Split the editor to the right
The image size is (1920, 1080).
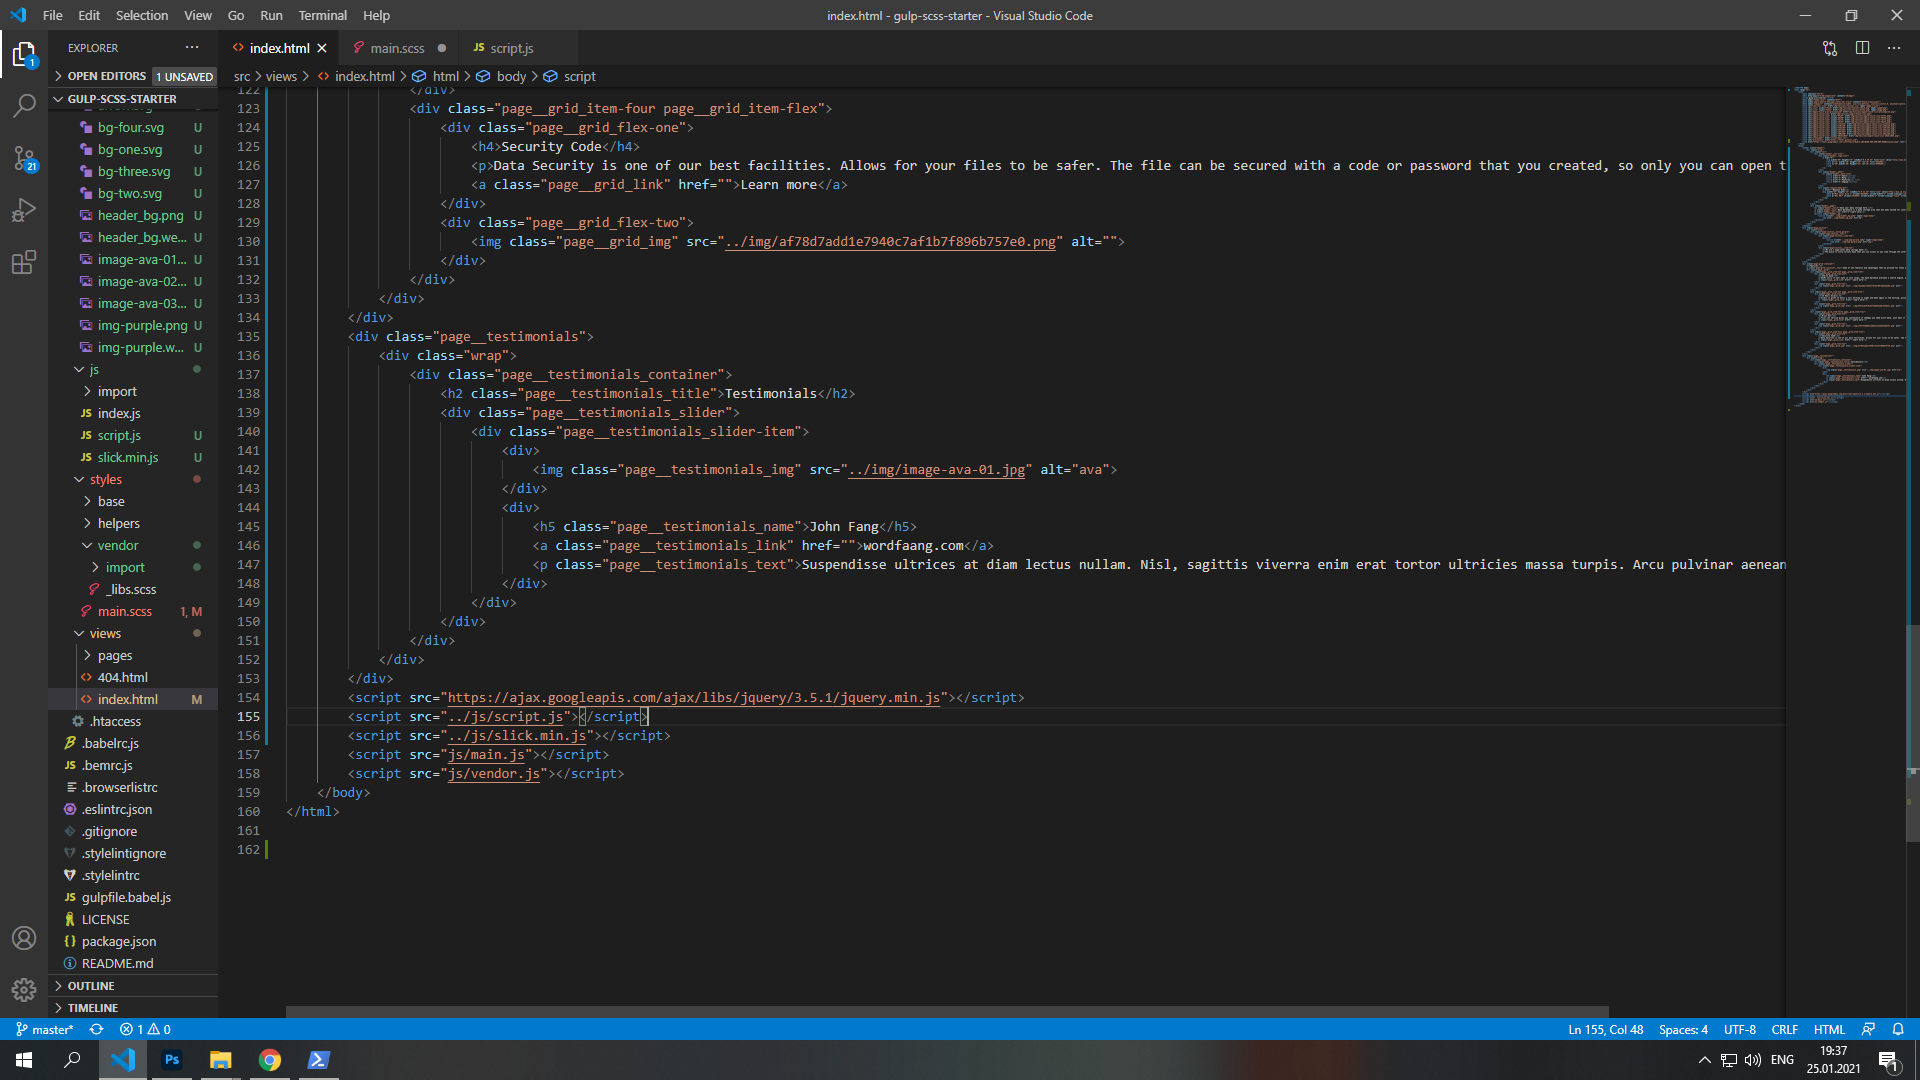[1862, 48]
